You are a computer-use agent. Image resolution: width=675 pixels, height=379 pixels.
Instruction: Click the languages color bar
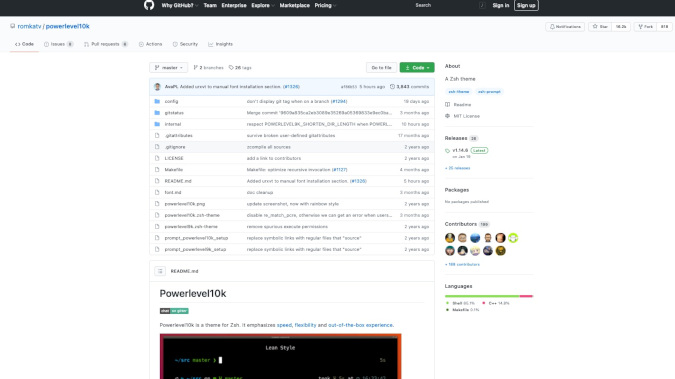point(489,296)
